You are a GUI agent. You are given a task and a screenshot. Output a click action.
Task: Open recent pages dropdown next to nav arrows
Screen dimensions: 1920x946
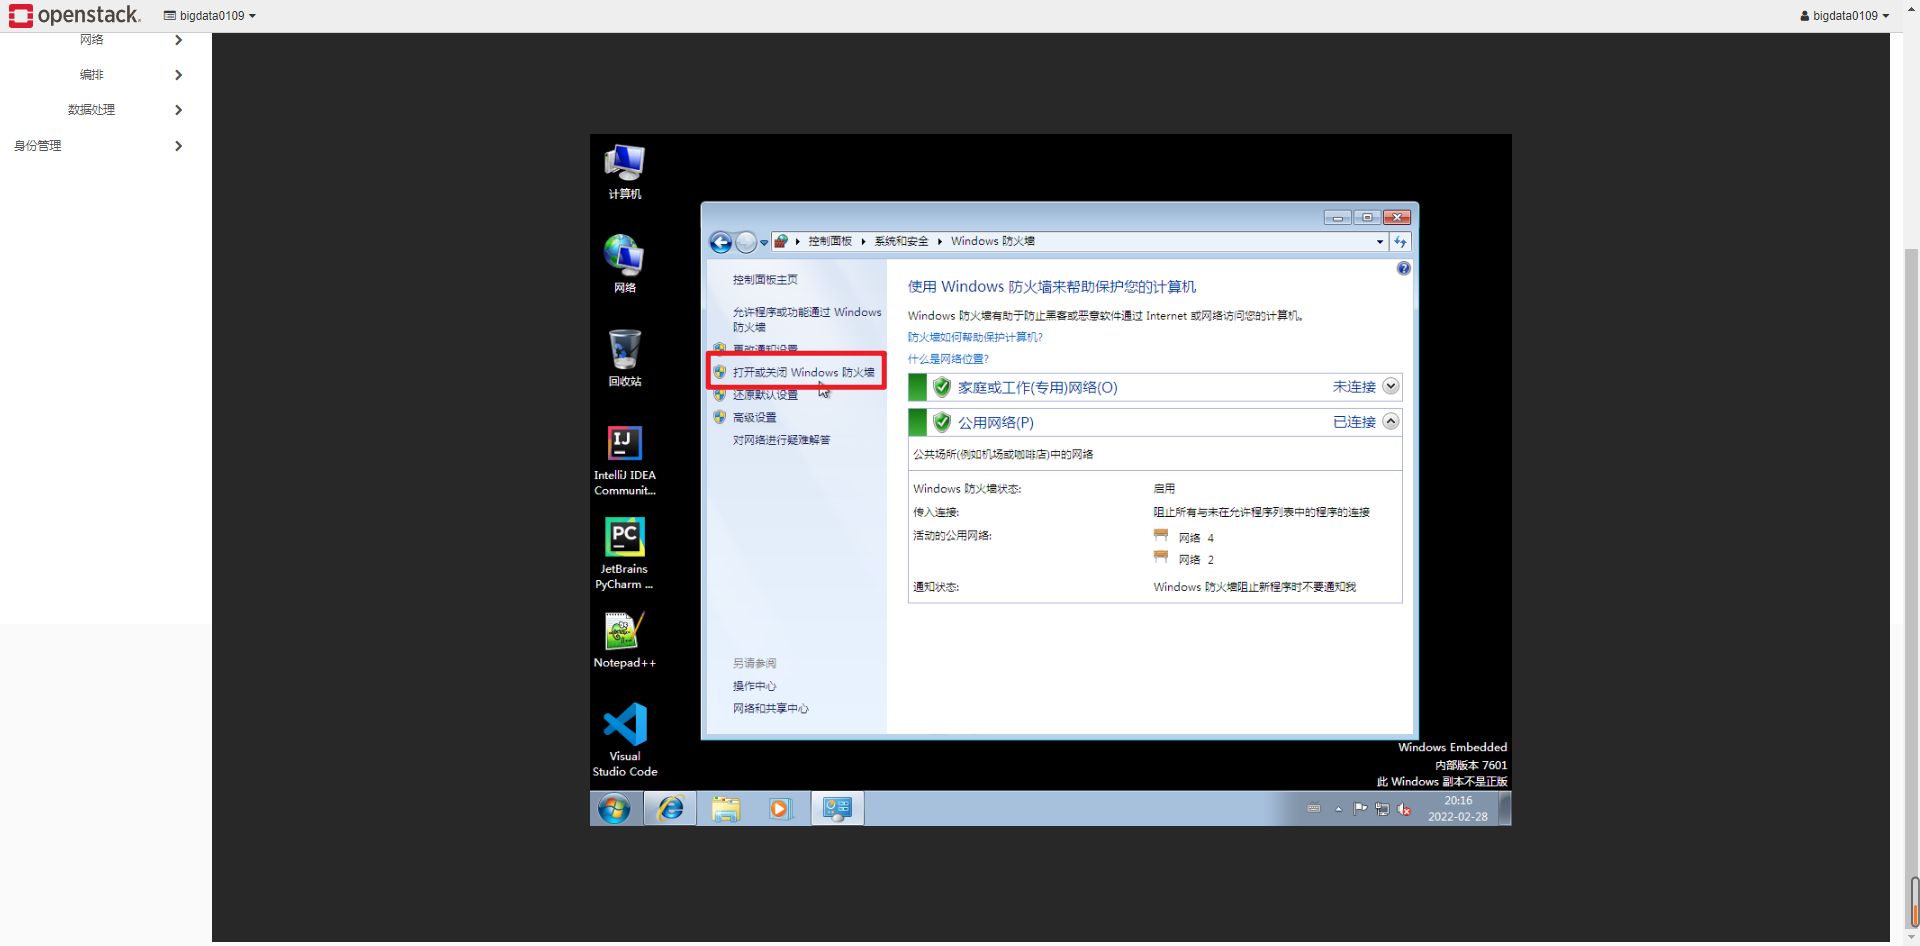764,242
